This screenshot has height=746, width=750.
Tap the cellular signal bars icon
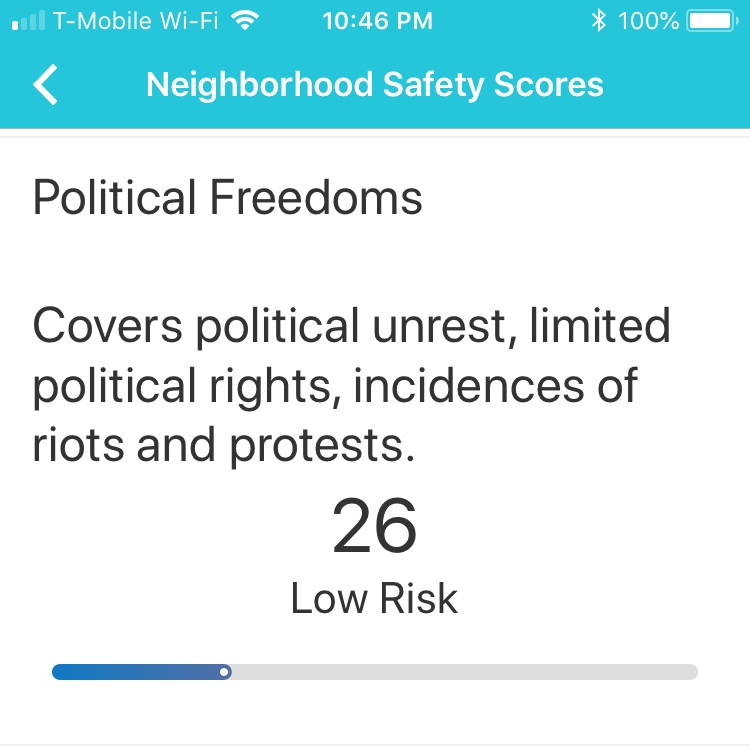pos(28,21)
